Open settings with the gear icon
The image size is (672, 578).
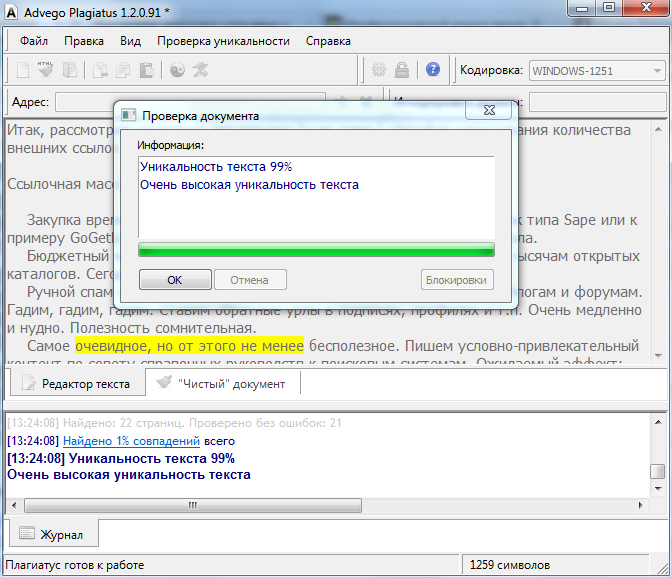click(x=379, y=69)
